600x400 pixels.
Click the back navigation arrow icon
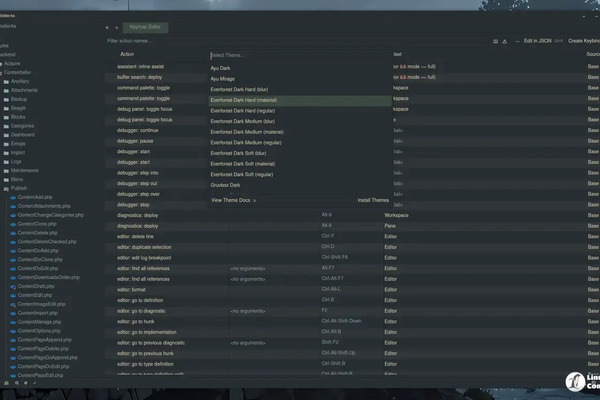[108, 28]
